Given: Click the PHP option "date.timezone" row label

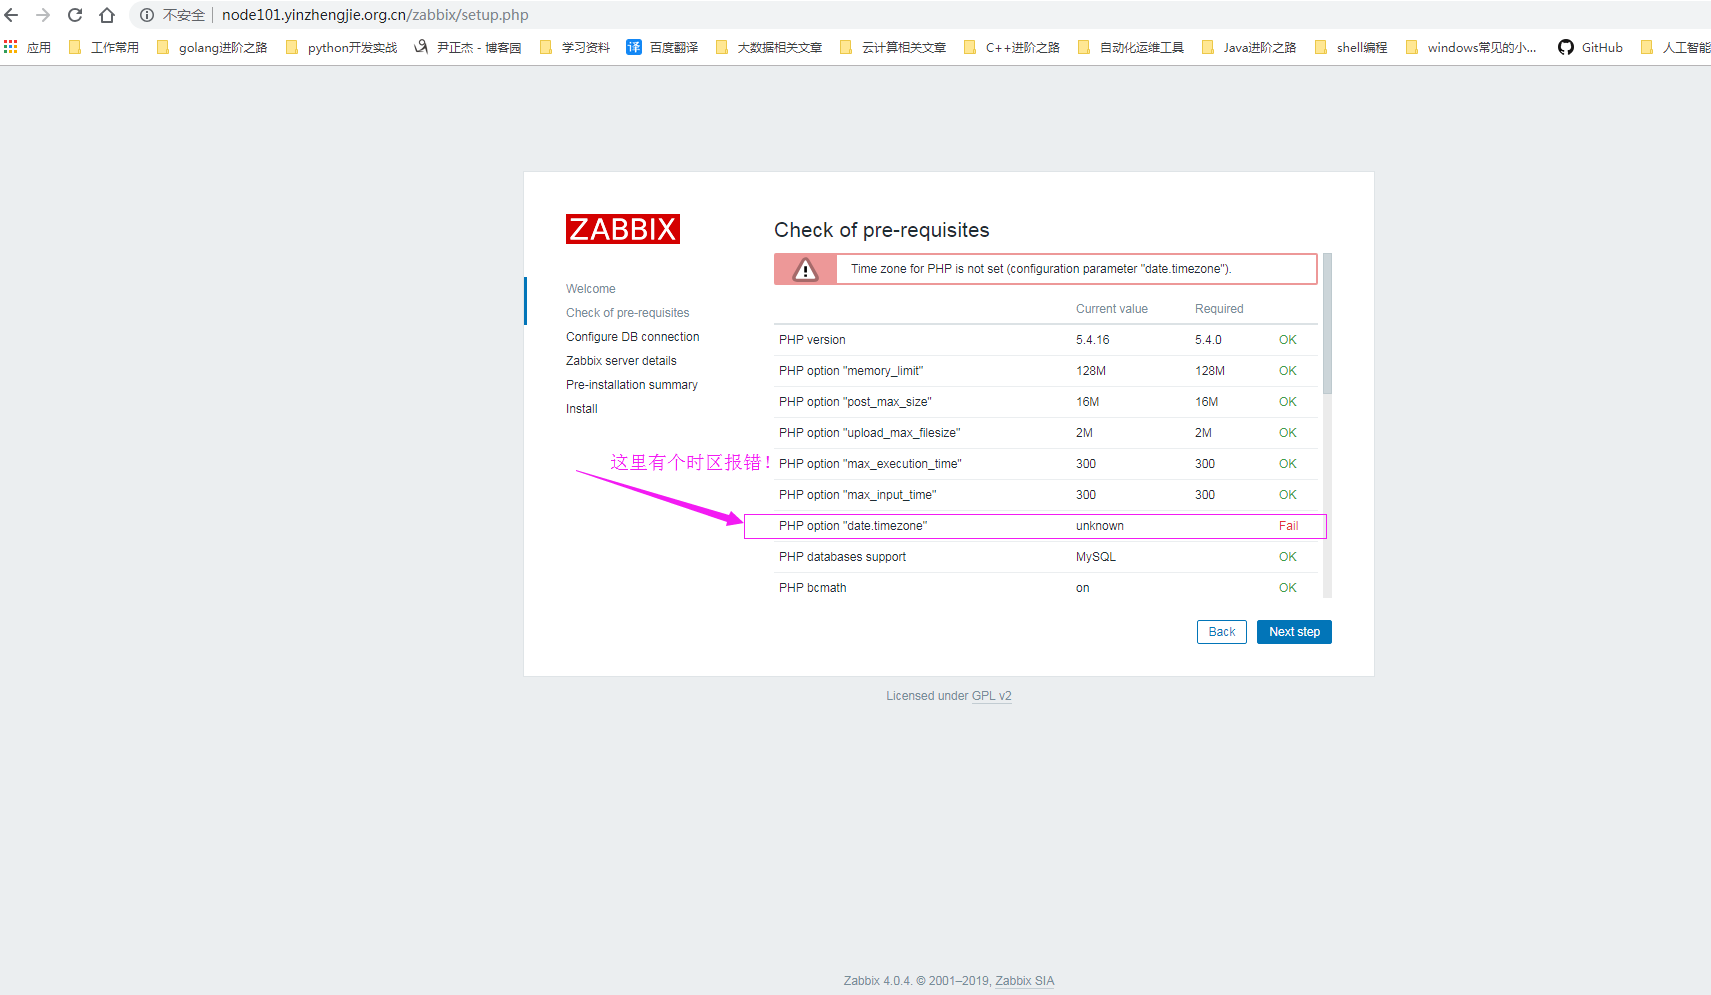Looking at the screenshot, I should click(x=853, y=526).
